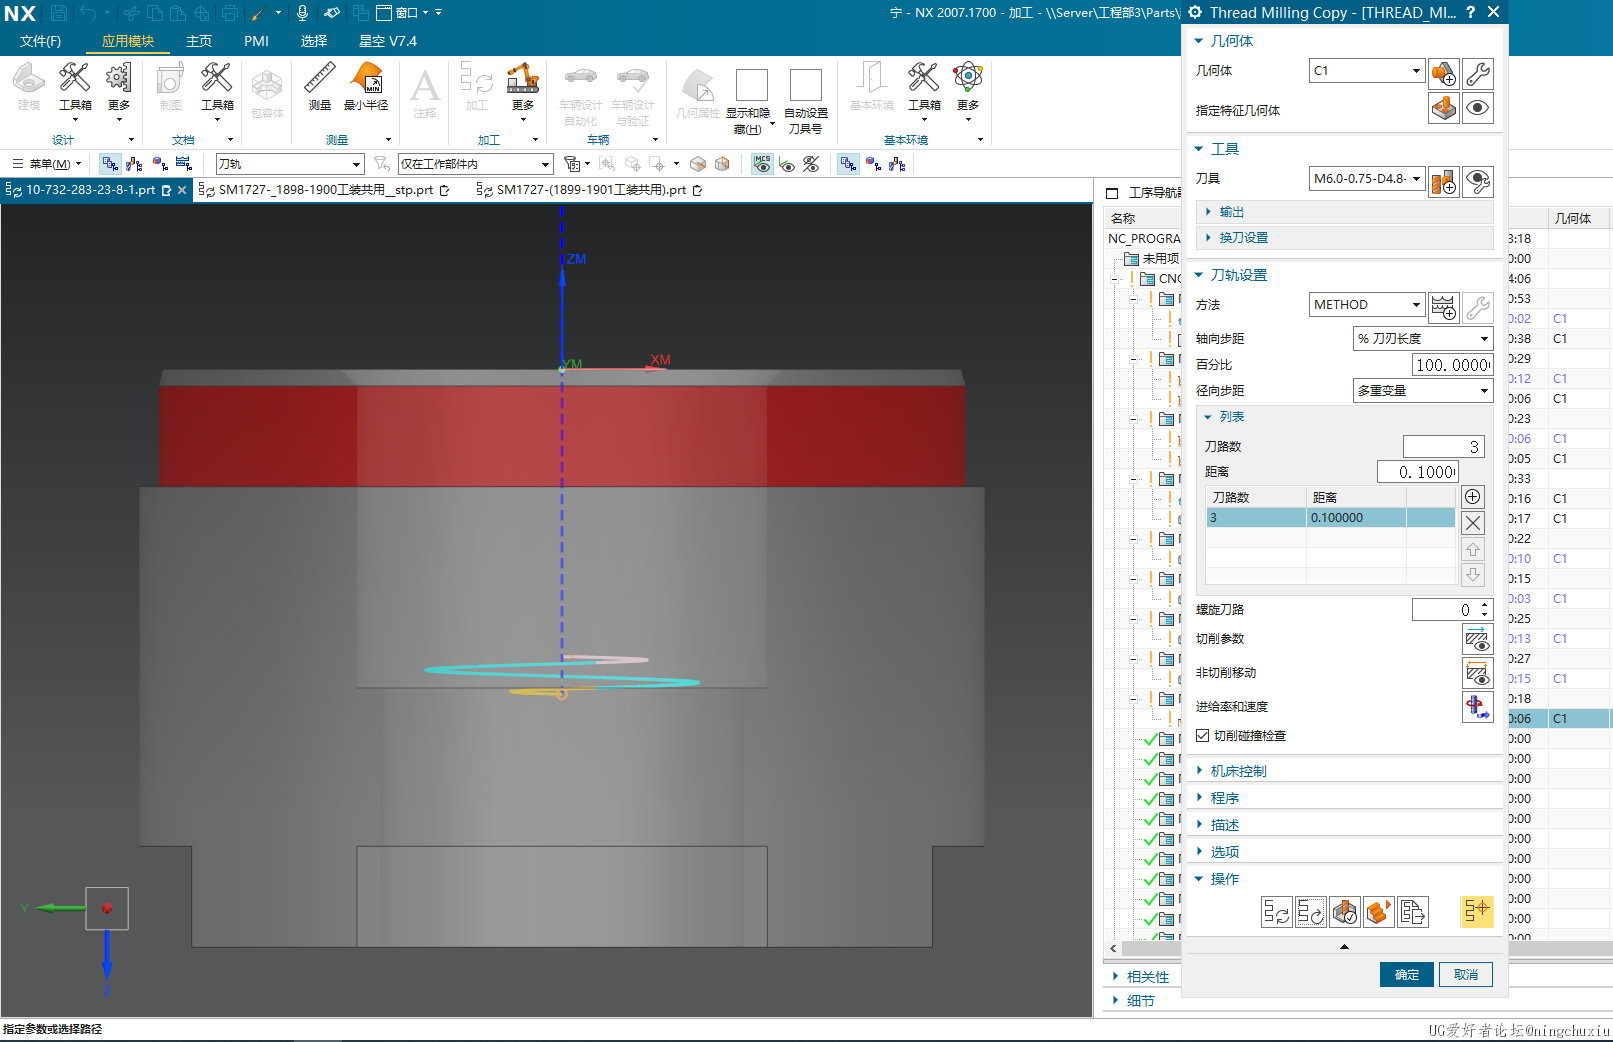Click the 百分比 100.0000 input field
Image resolution: width=1613 pixels, height=1042 pixels.
pyautogui.click(x=1452, y=365)
